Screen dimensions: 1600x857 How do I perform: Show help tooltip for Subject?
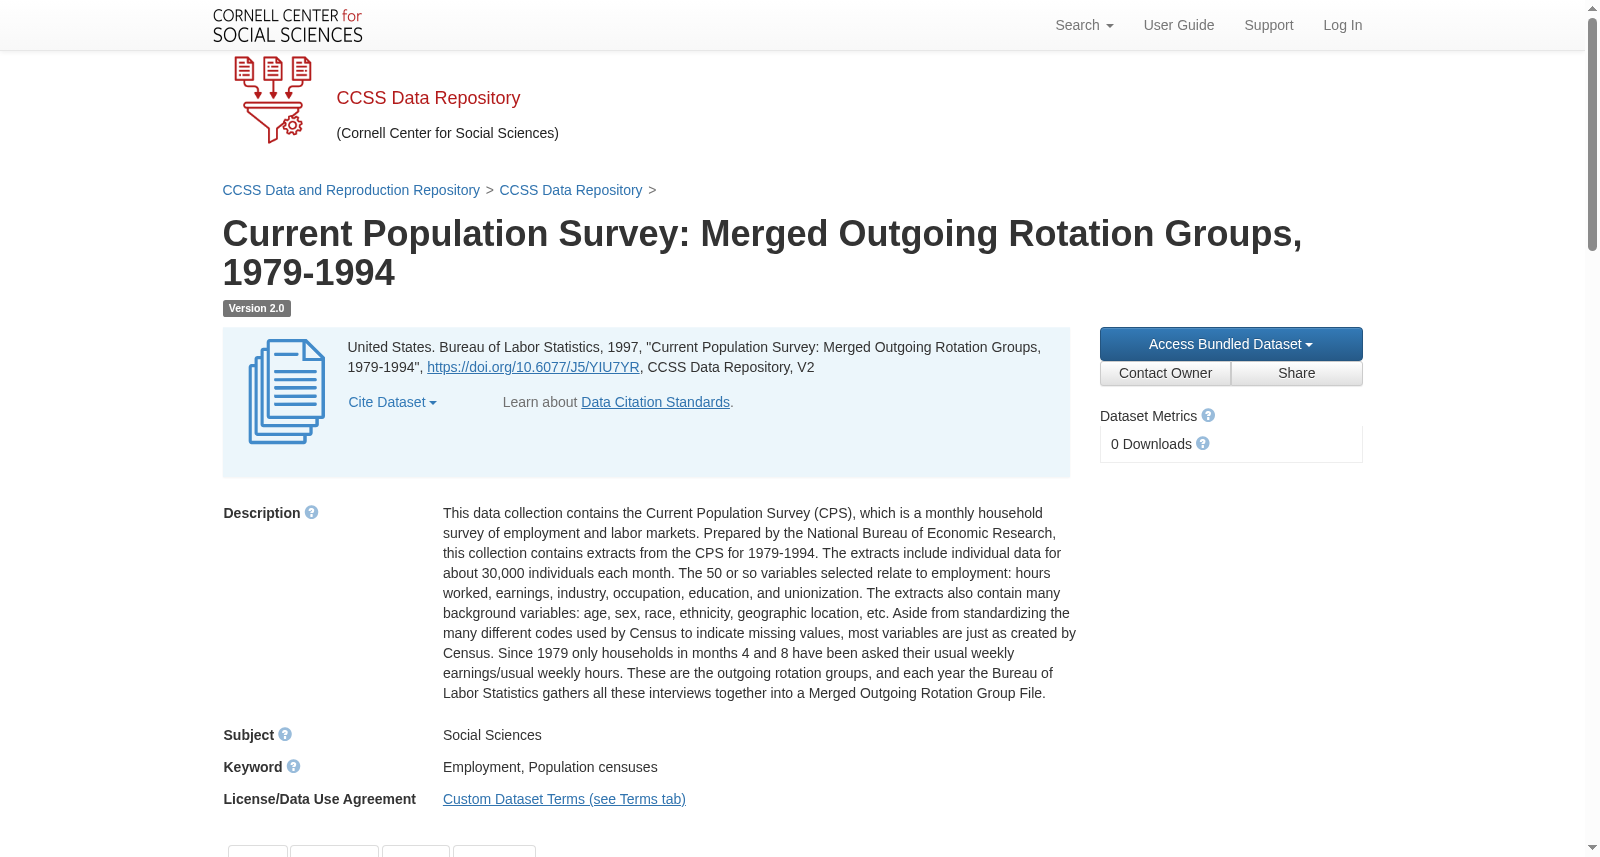(285, 734)
